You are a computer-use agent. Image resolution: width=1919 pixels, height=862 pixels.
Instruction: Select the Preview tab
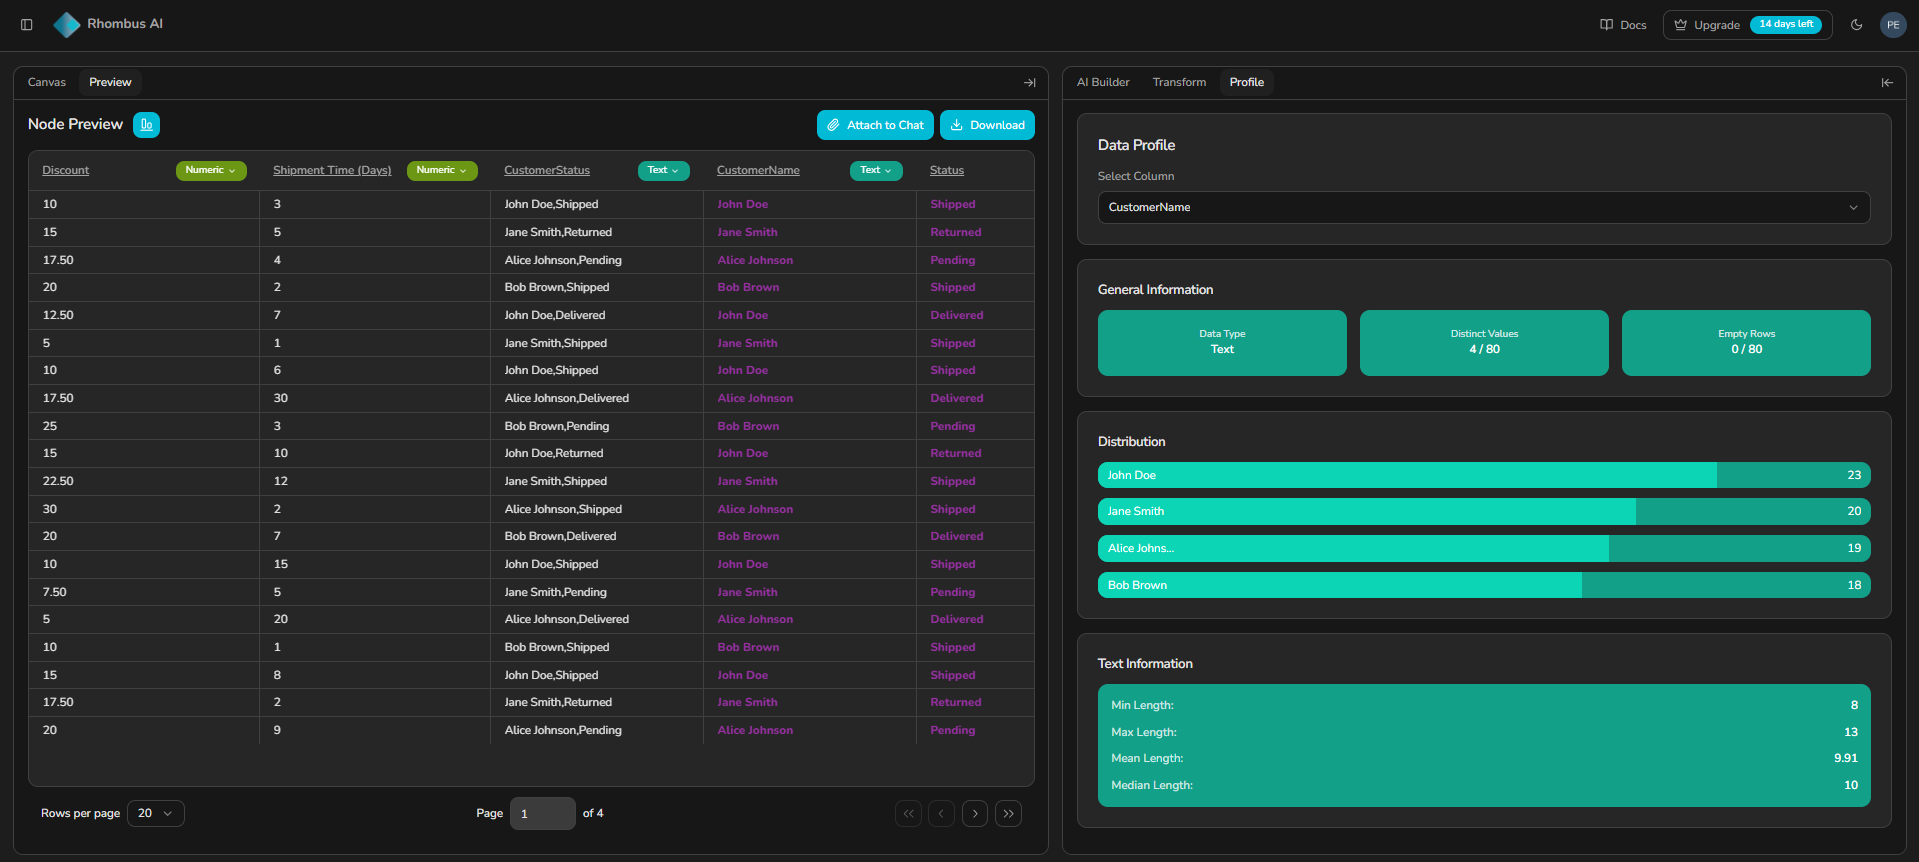coord(110,82)
